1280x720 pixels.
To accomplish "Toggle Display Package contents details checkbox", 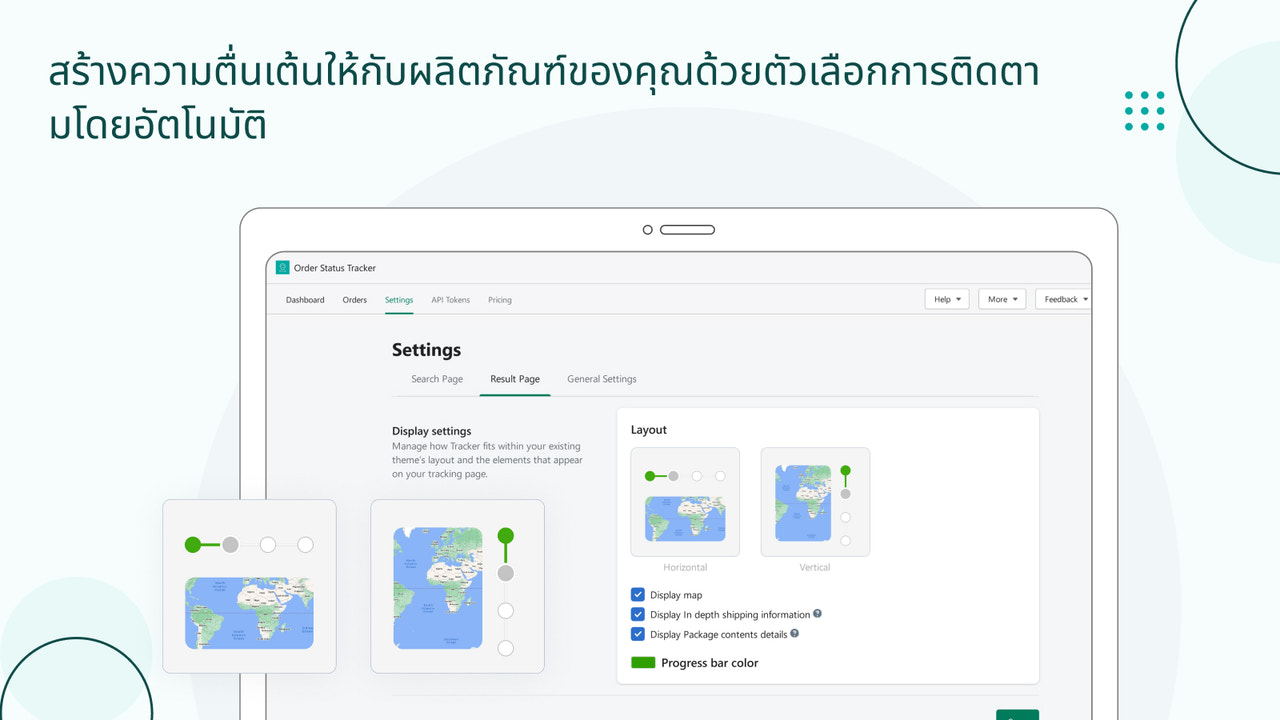I will coord(638,634).
